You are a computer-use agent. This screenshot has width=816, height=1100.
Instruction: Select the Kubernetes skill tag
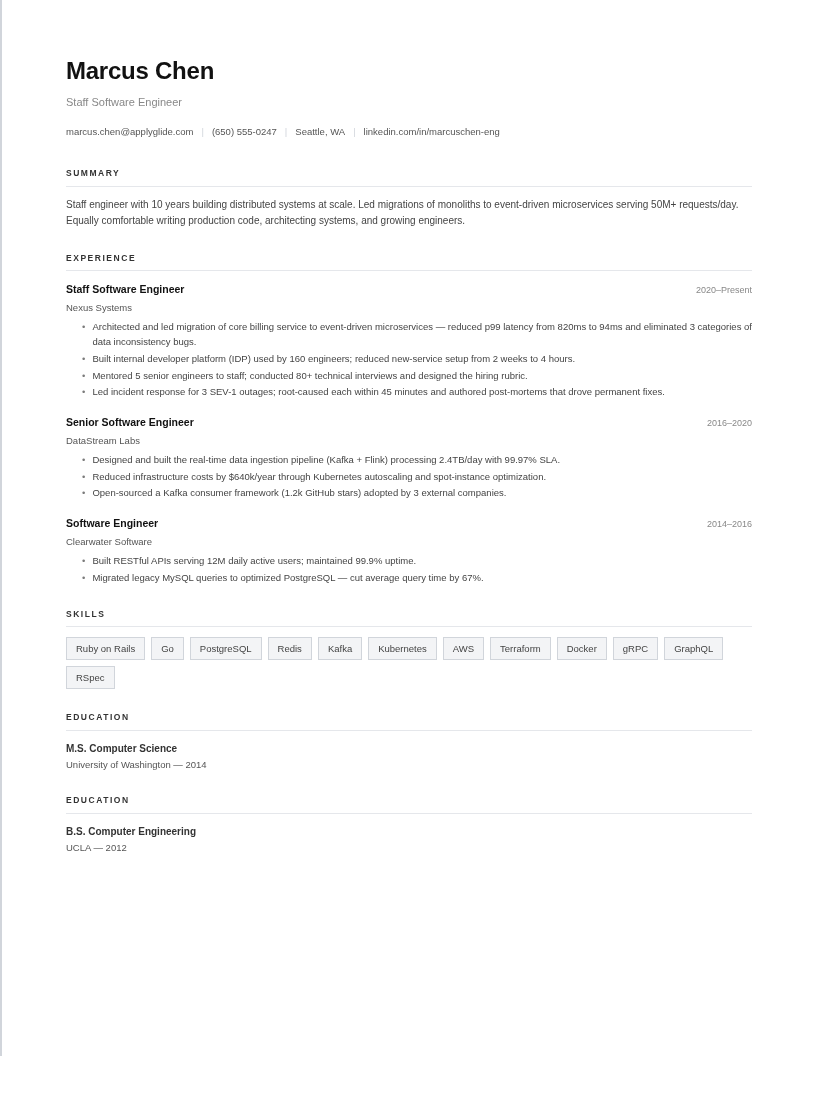coord(402,649)
